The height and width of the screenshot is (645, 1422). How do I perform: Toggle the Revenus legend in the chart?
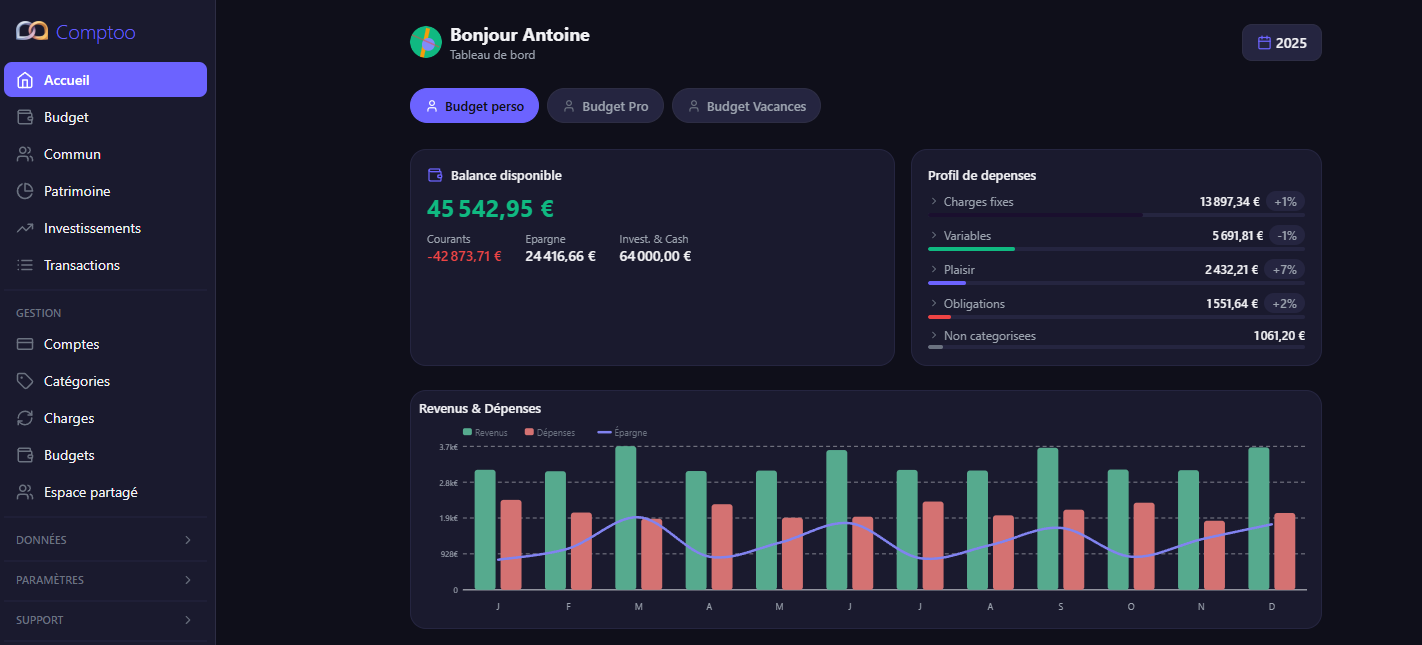click(484, 432)
